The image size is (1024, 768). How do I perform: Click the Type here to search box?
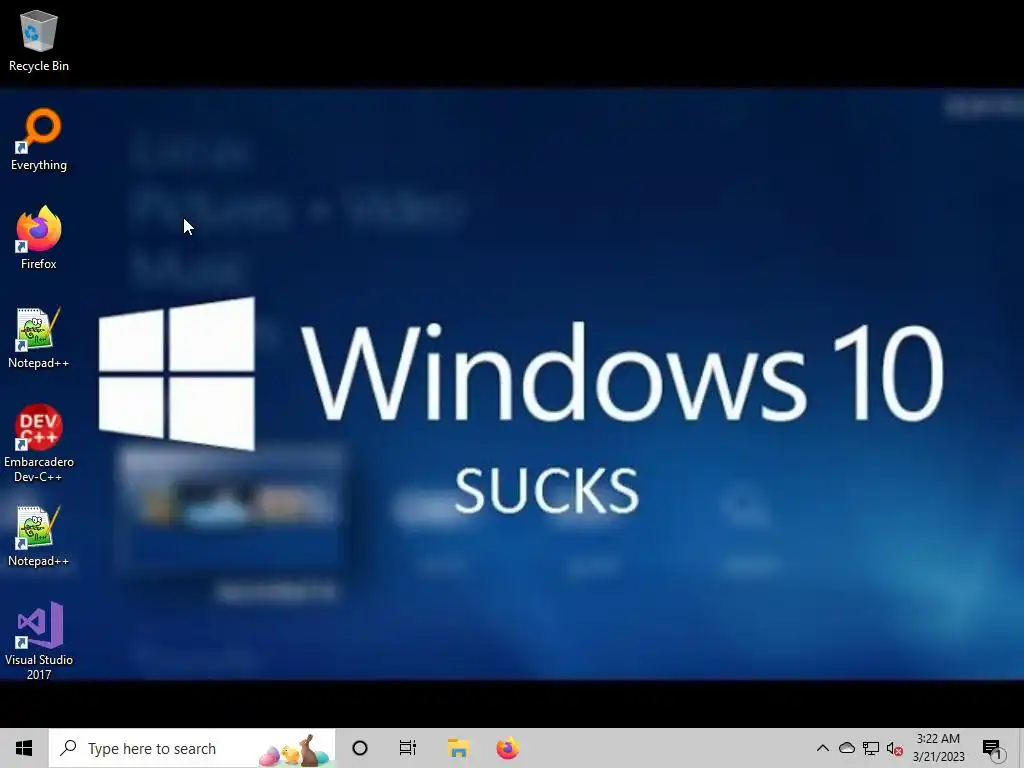click(x=192, y=748)
